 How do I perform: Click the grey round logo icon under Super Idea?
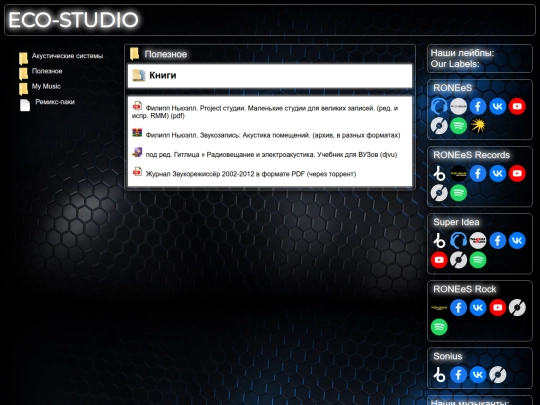[x=478, y=240]
